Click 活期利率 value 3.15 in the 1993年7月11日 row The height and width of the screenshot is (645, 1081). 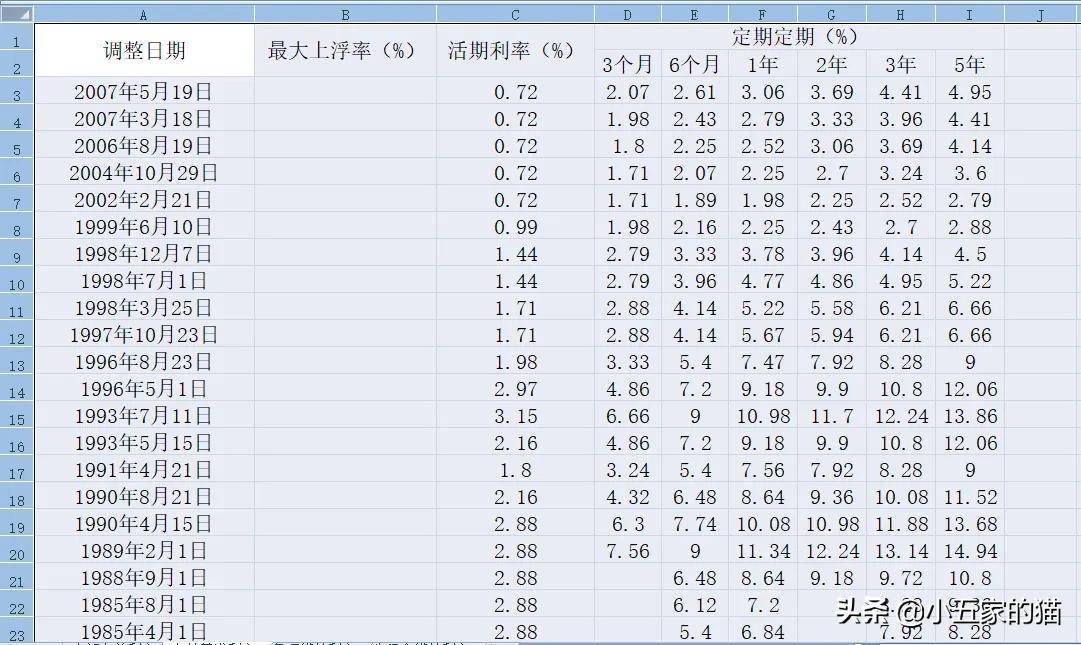click(x=515, y=415)
